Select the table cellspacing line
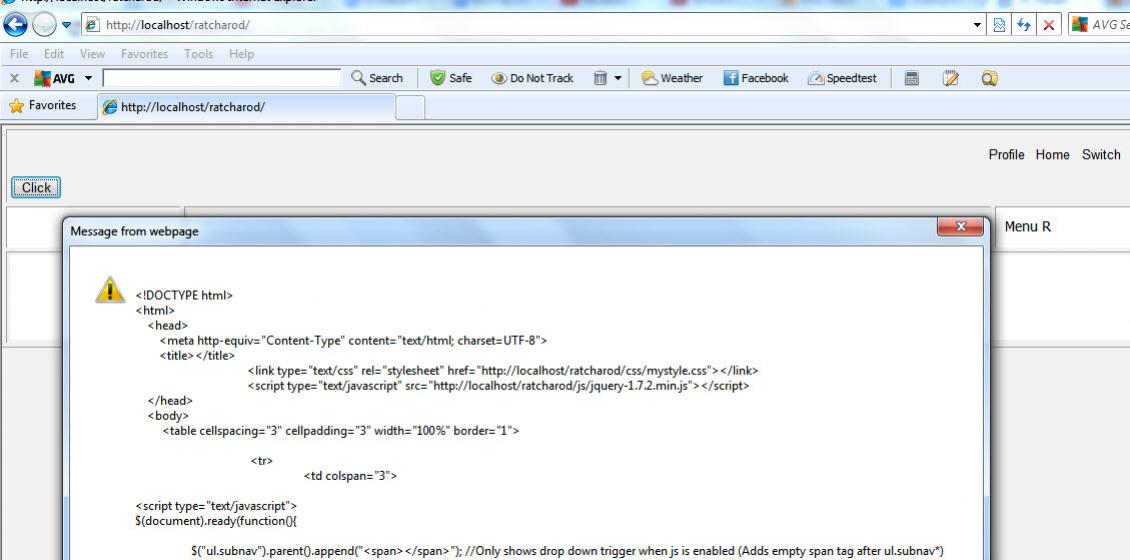Viewport: 1130px width, 560px height. [341, 431]
